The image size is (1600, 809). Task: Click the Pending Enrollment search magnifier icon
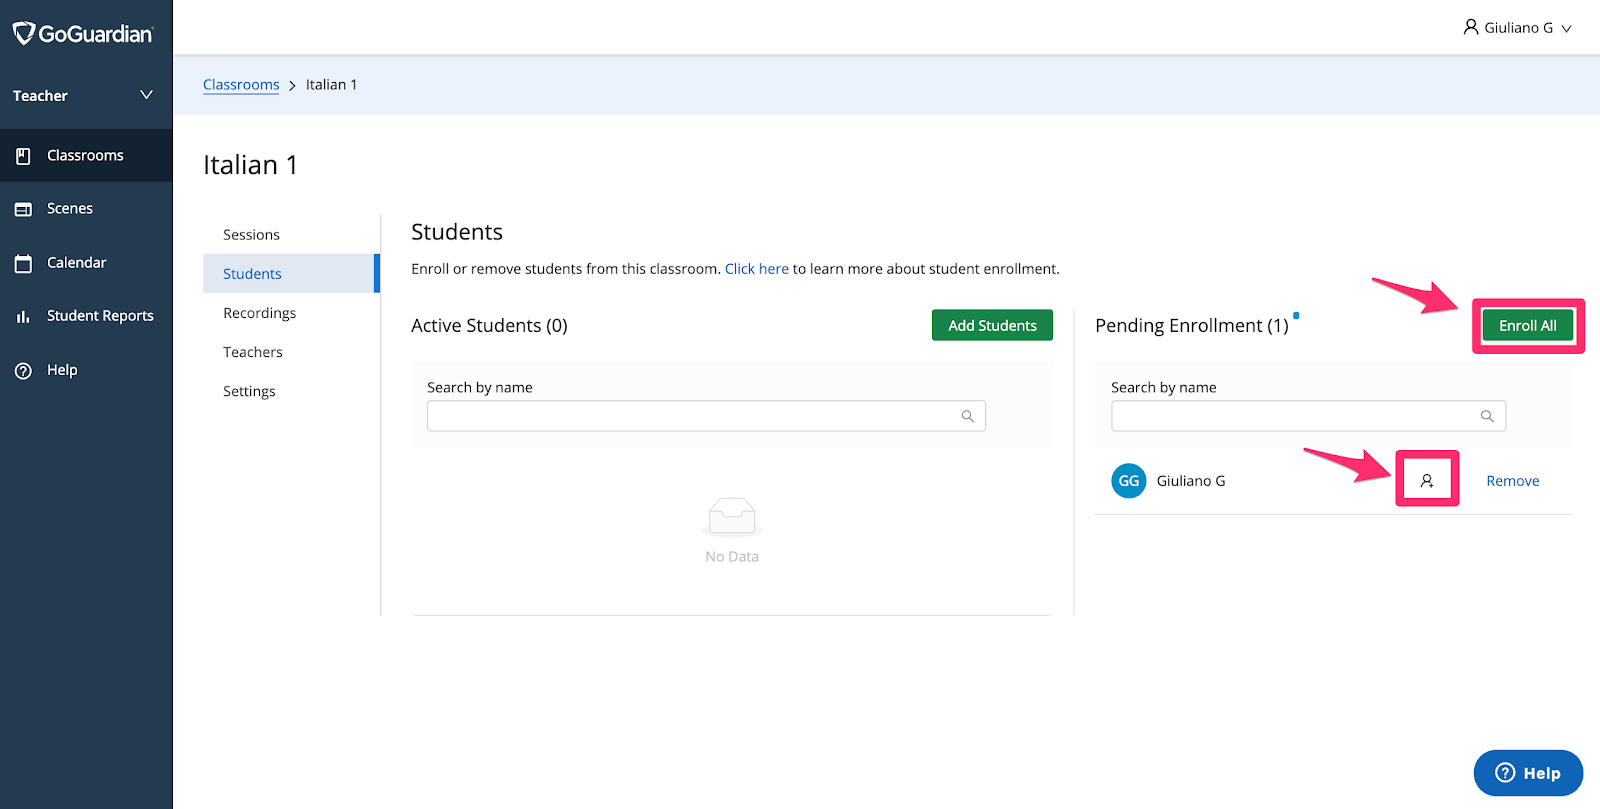click(x=1487, y=416)
